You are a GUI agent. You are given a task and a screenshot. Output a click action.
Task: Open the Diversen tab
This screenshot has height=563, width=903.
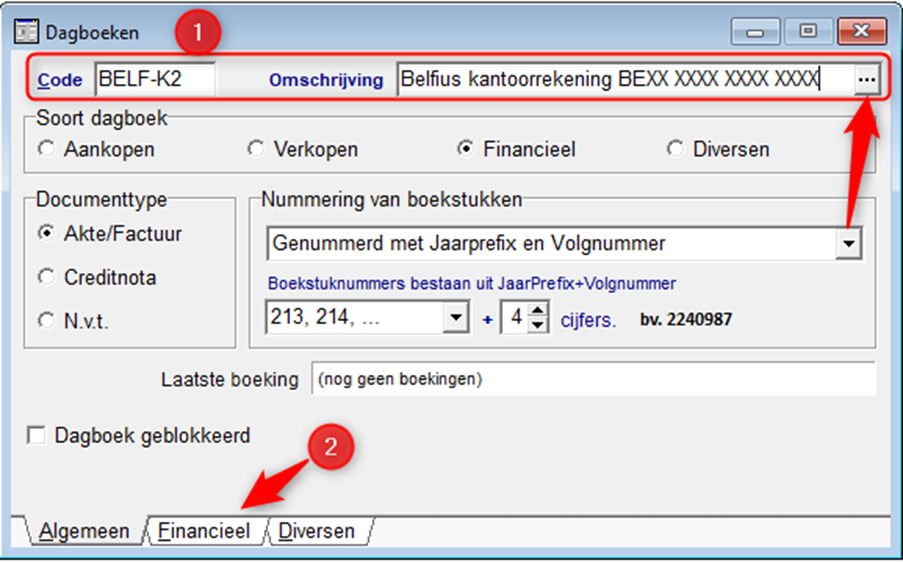click(x=316, y=531)
